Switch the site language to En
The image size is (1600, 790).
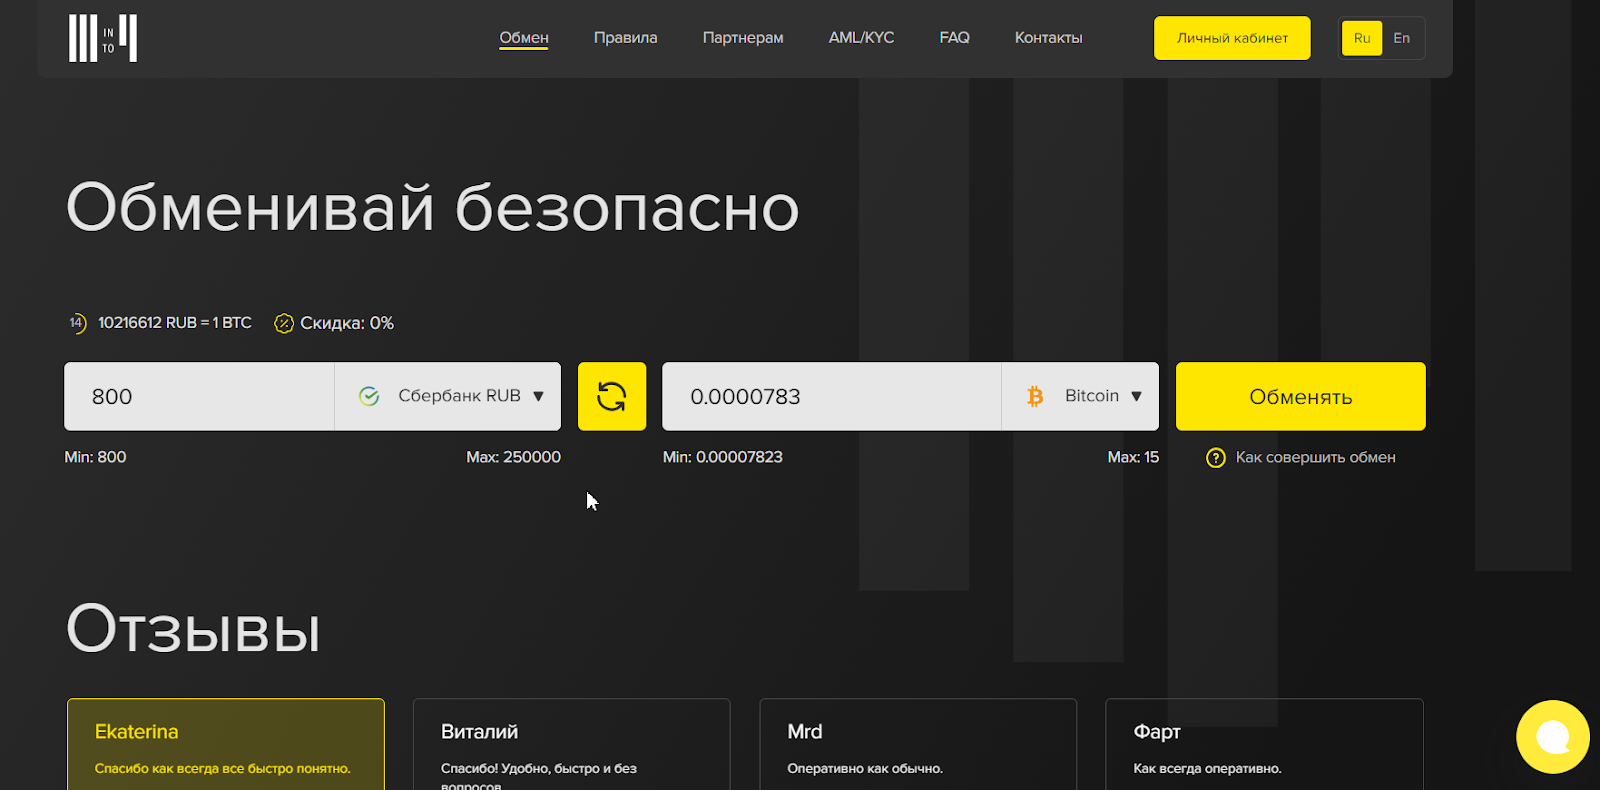pos(1402,38)
